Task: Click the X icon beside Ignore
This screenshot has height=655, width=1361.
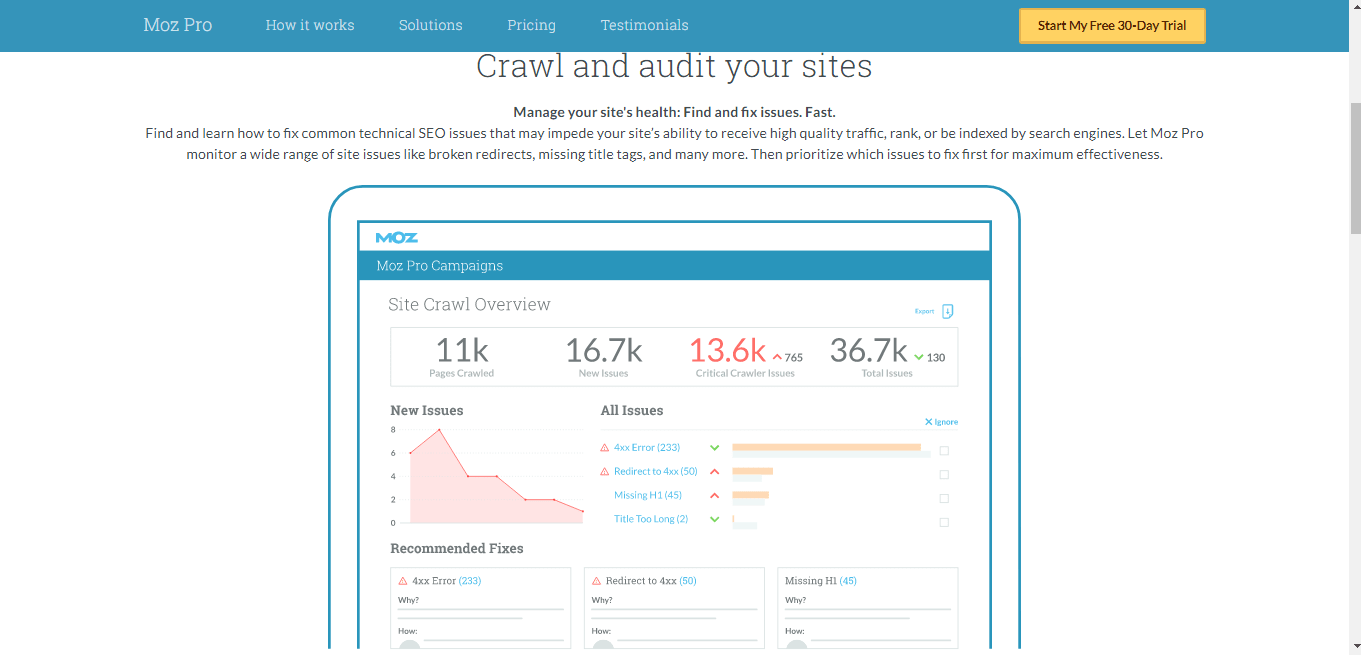Action: pos(929,422)
